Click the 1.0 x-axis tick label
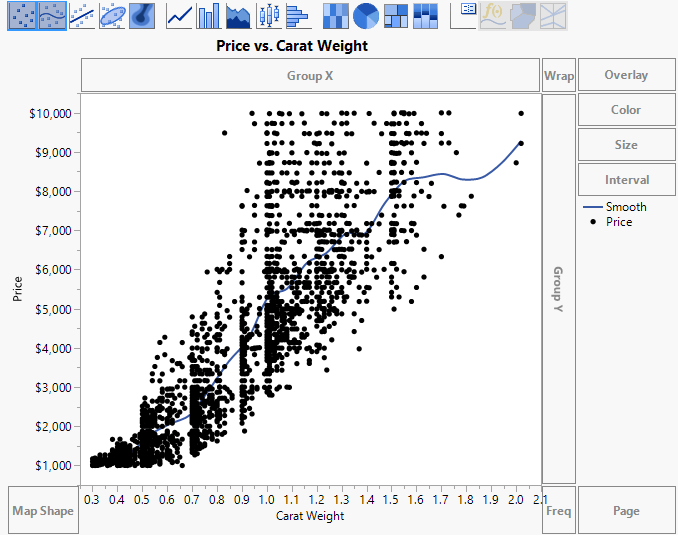Image resolution: width=678 pixels, height=535 pixels. pyautogui.click(x=266, y=500)
